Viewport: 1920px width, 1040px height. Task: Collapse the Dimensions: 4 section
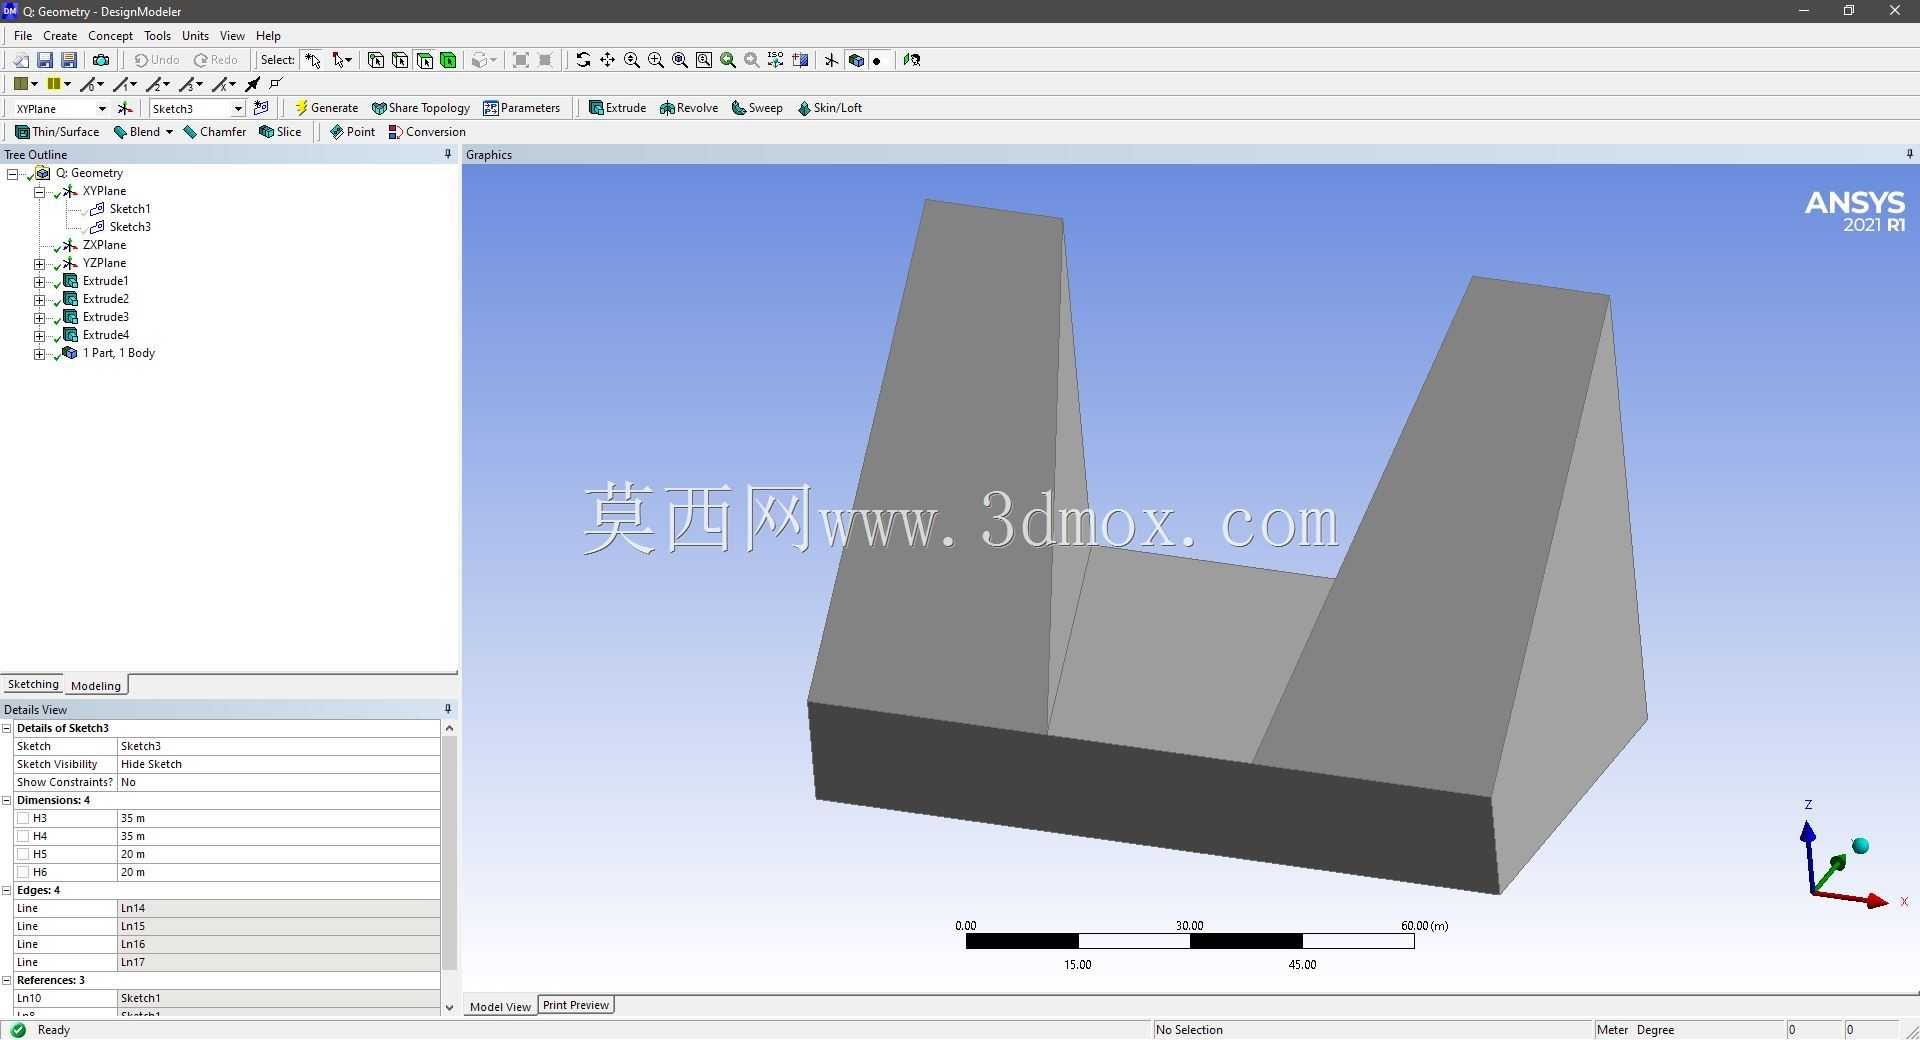[7, 800]
